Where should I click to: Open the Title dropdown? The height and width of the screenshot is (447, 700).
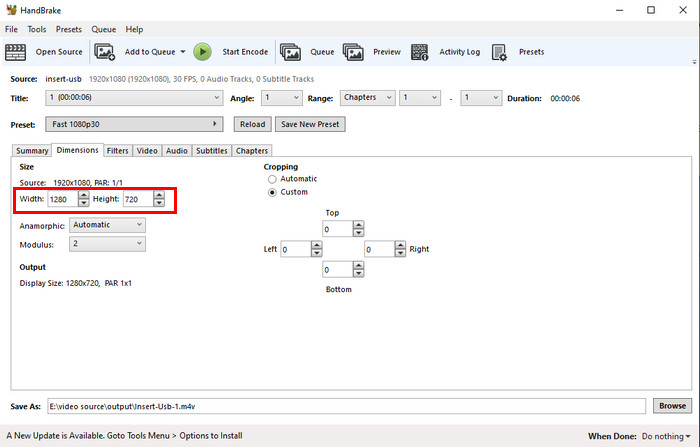tap(133, 98)
